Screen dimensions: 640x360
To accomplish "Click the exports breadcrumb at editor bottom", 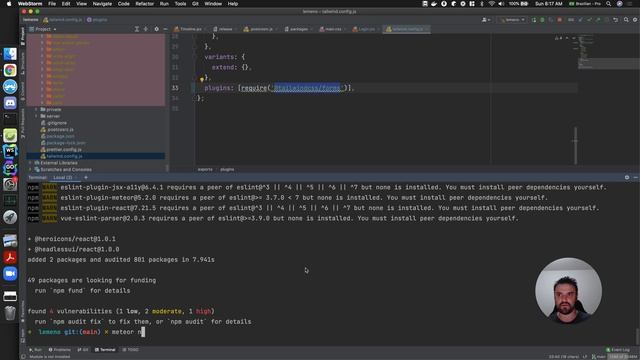I will coord(205,169).
